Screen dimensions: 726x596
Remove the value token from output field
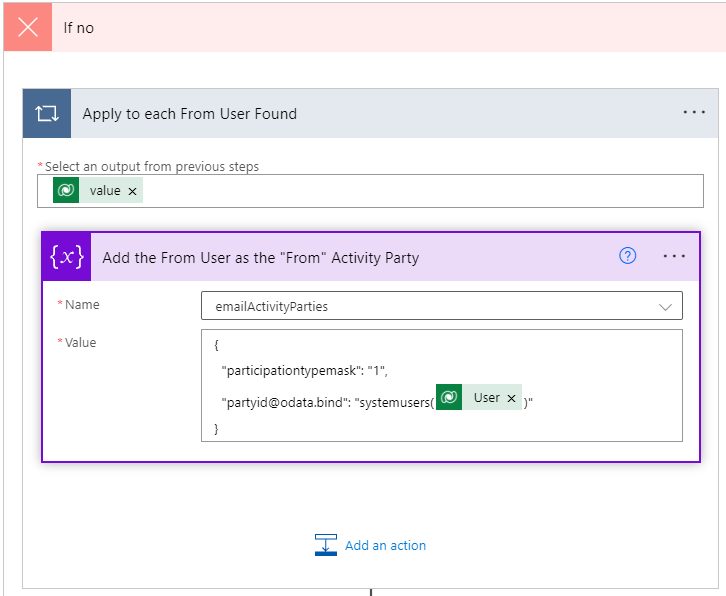click(x=132, y=191)
